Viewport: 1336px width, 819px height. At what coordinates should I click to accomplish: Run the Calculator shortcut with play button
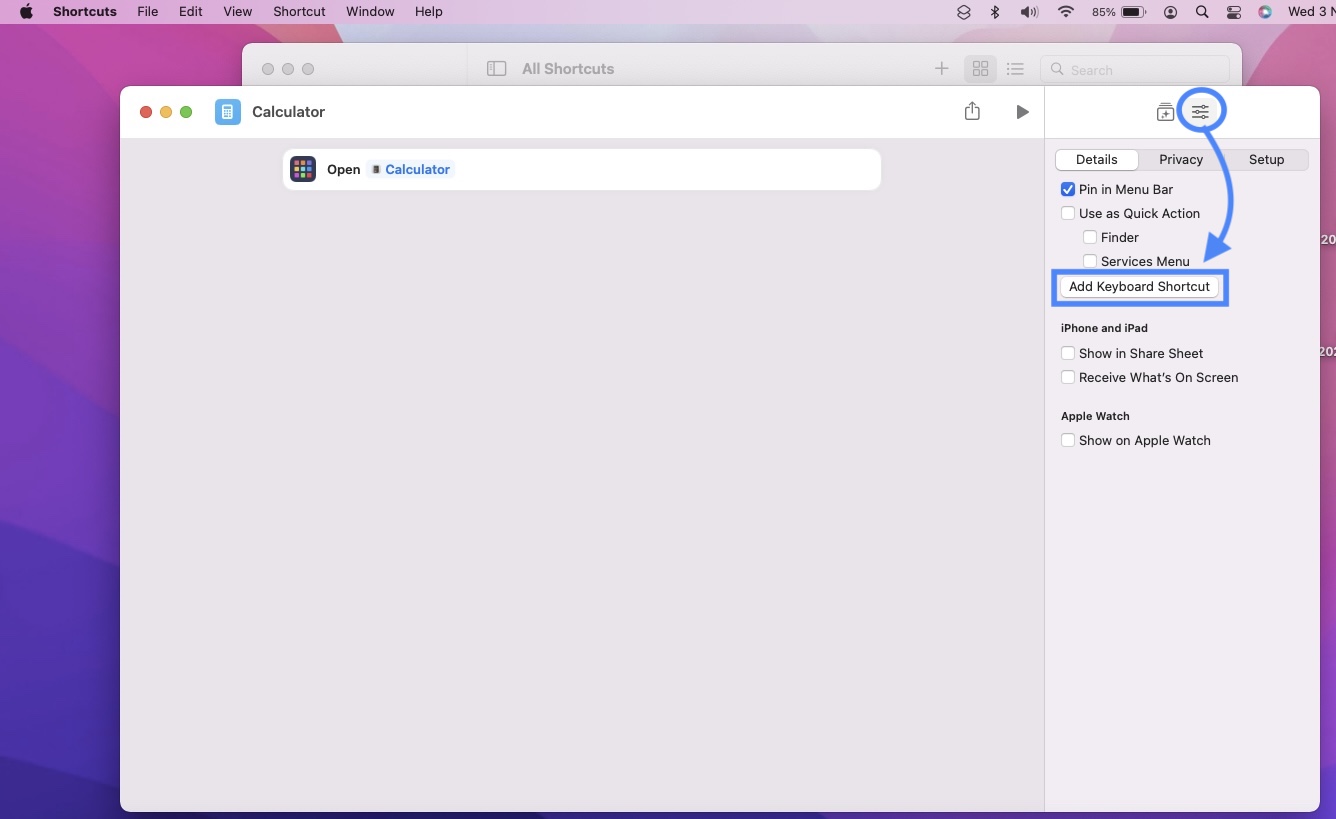[x=1022, y=112]
